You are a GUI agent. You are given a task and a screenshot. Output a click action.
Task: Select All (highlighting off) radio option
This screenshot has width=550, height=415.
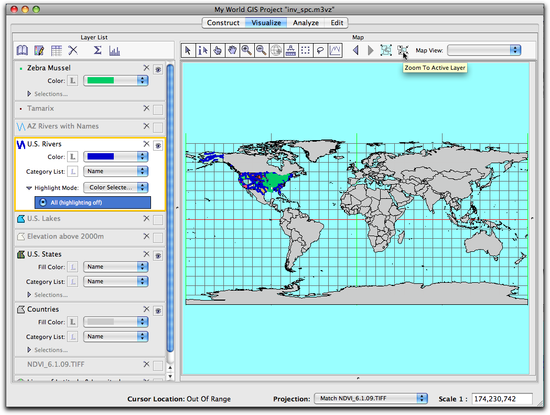(93, 202)
